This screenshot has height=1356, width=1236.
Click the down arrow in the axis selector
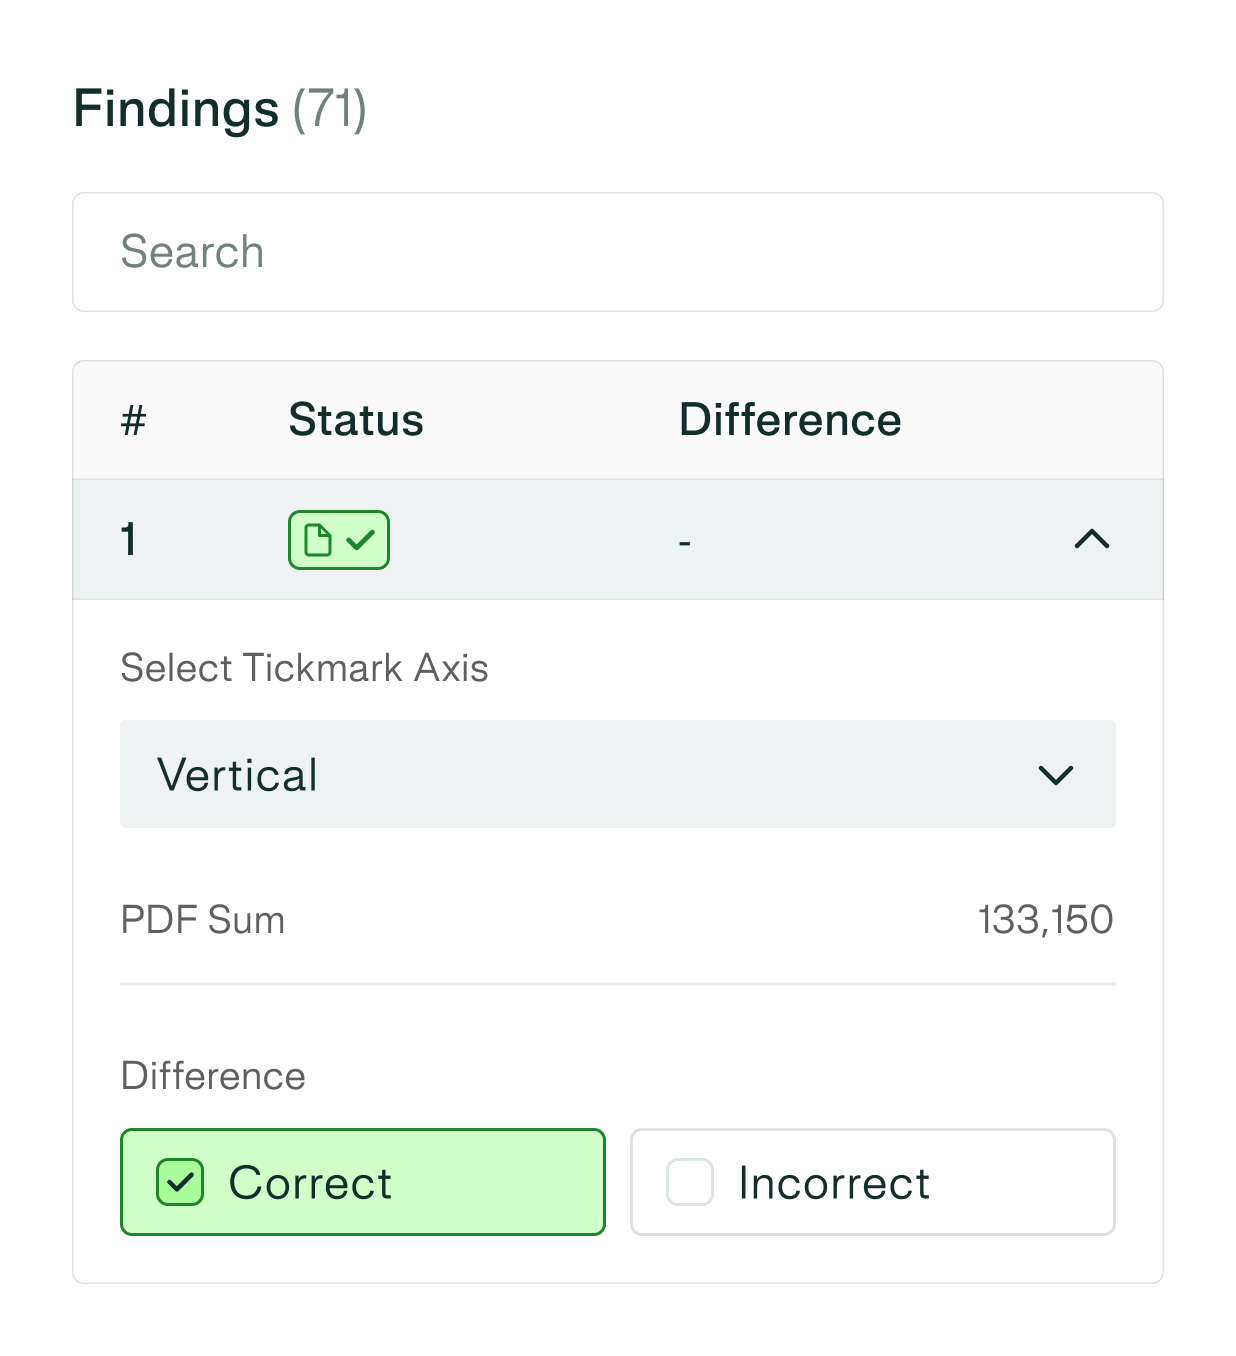coord(1055,775)
